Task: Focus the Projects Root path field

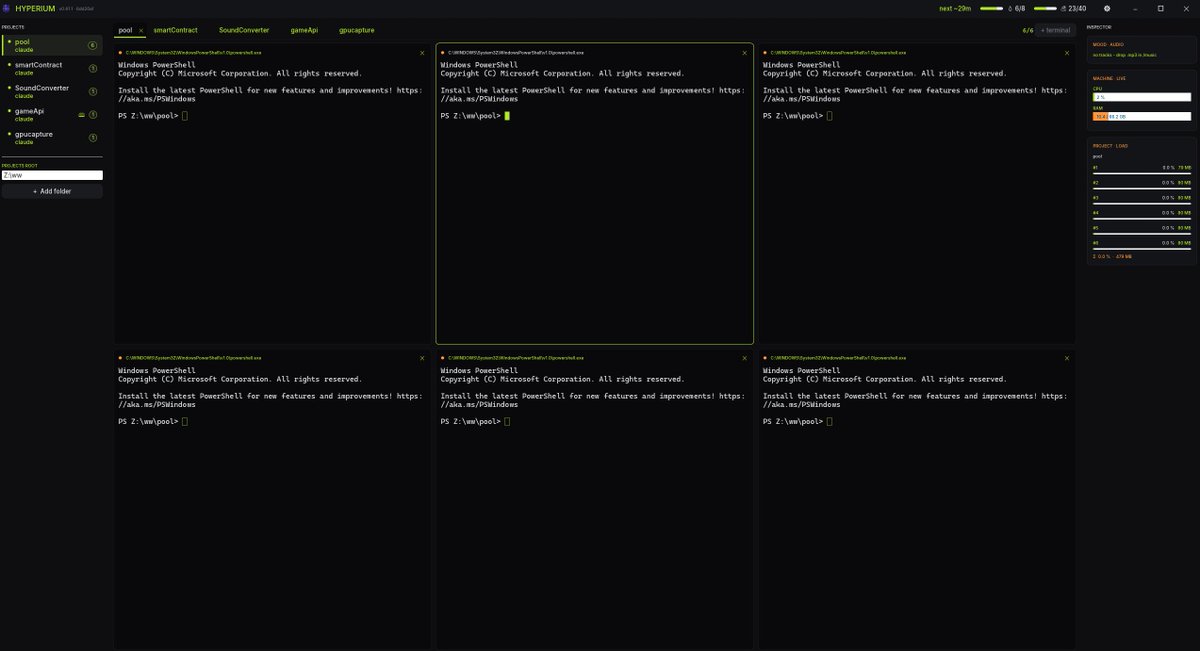Action: (x=52, y=175)
